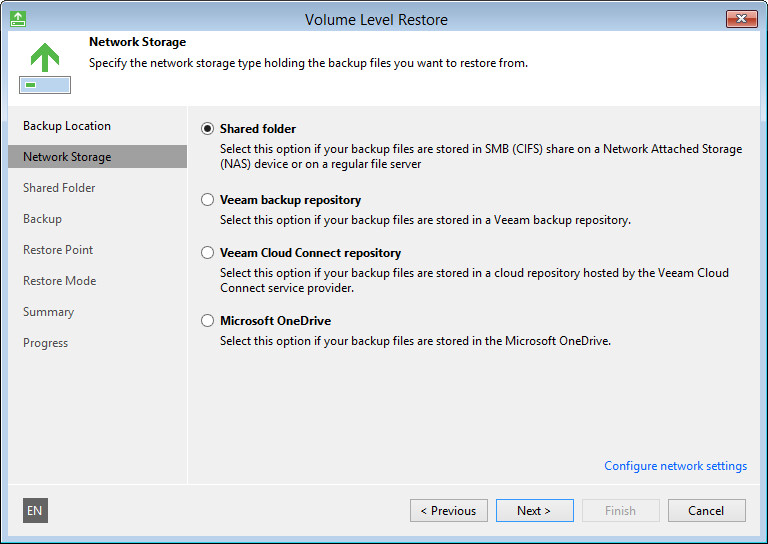Click Next to continue the wizard

point(534,511)
